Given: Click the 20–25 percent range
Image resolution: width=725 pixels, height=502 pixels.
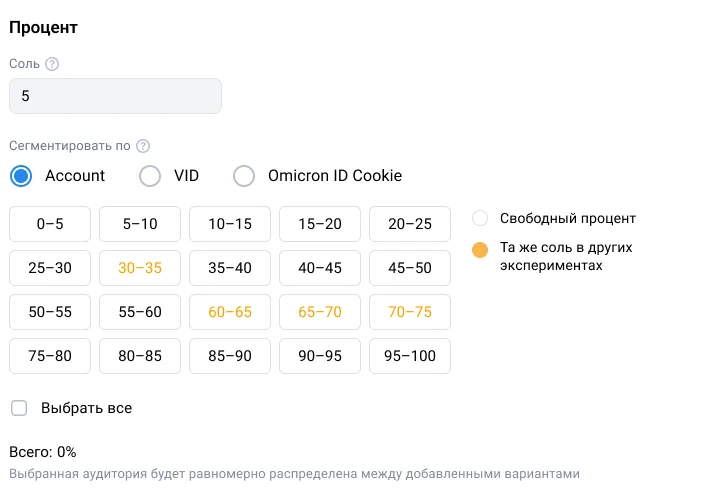Looking at the screenshot, I should (410, 224).
